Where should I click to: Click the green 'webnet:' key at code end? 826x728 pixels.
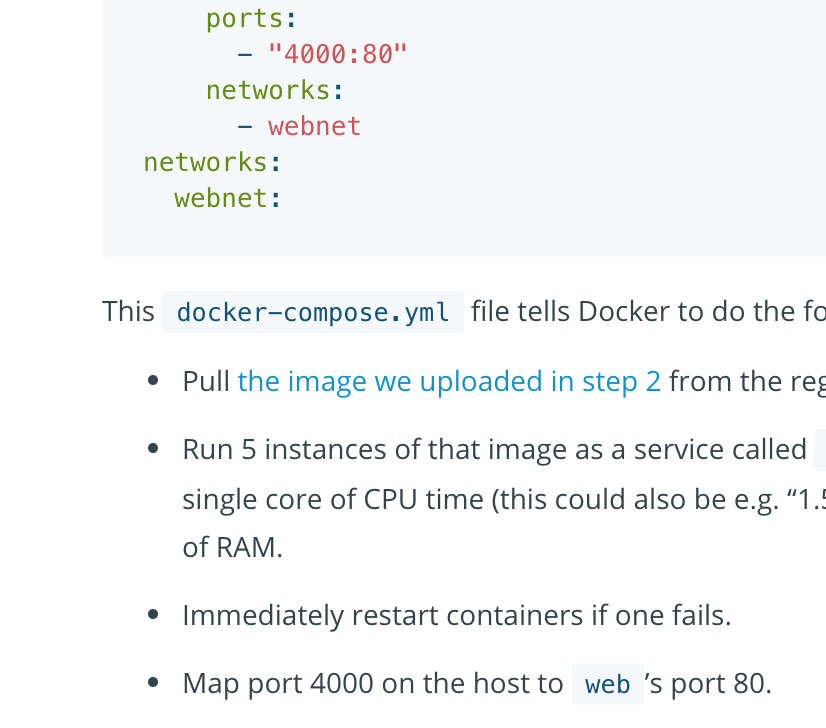228,199
